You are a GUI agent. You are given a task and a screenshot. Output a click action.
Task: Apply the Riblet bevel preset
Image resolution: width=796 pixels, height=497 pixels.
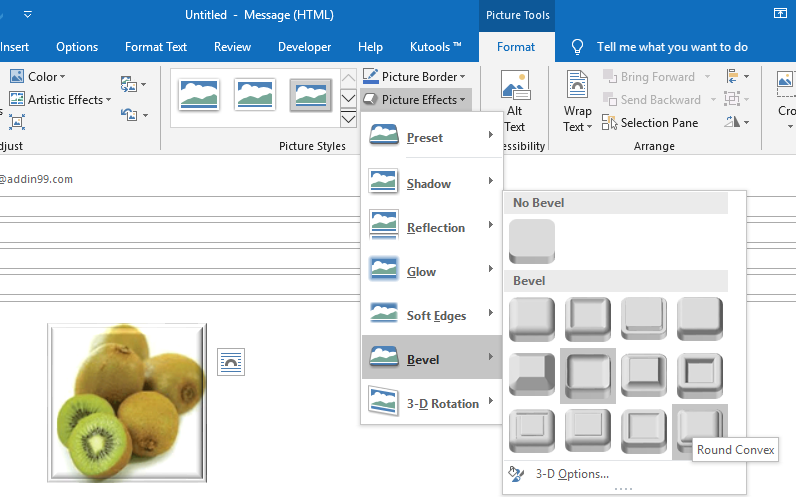tap(588, 432)
